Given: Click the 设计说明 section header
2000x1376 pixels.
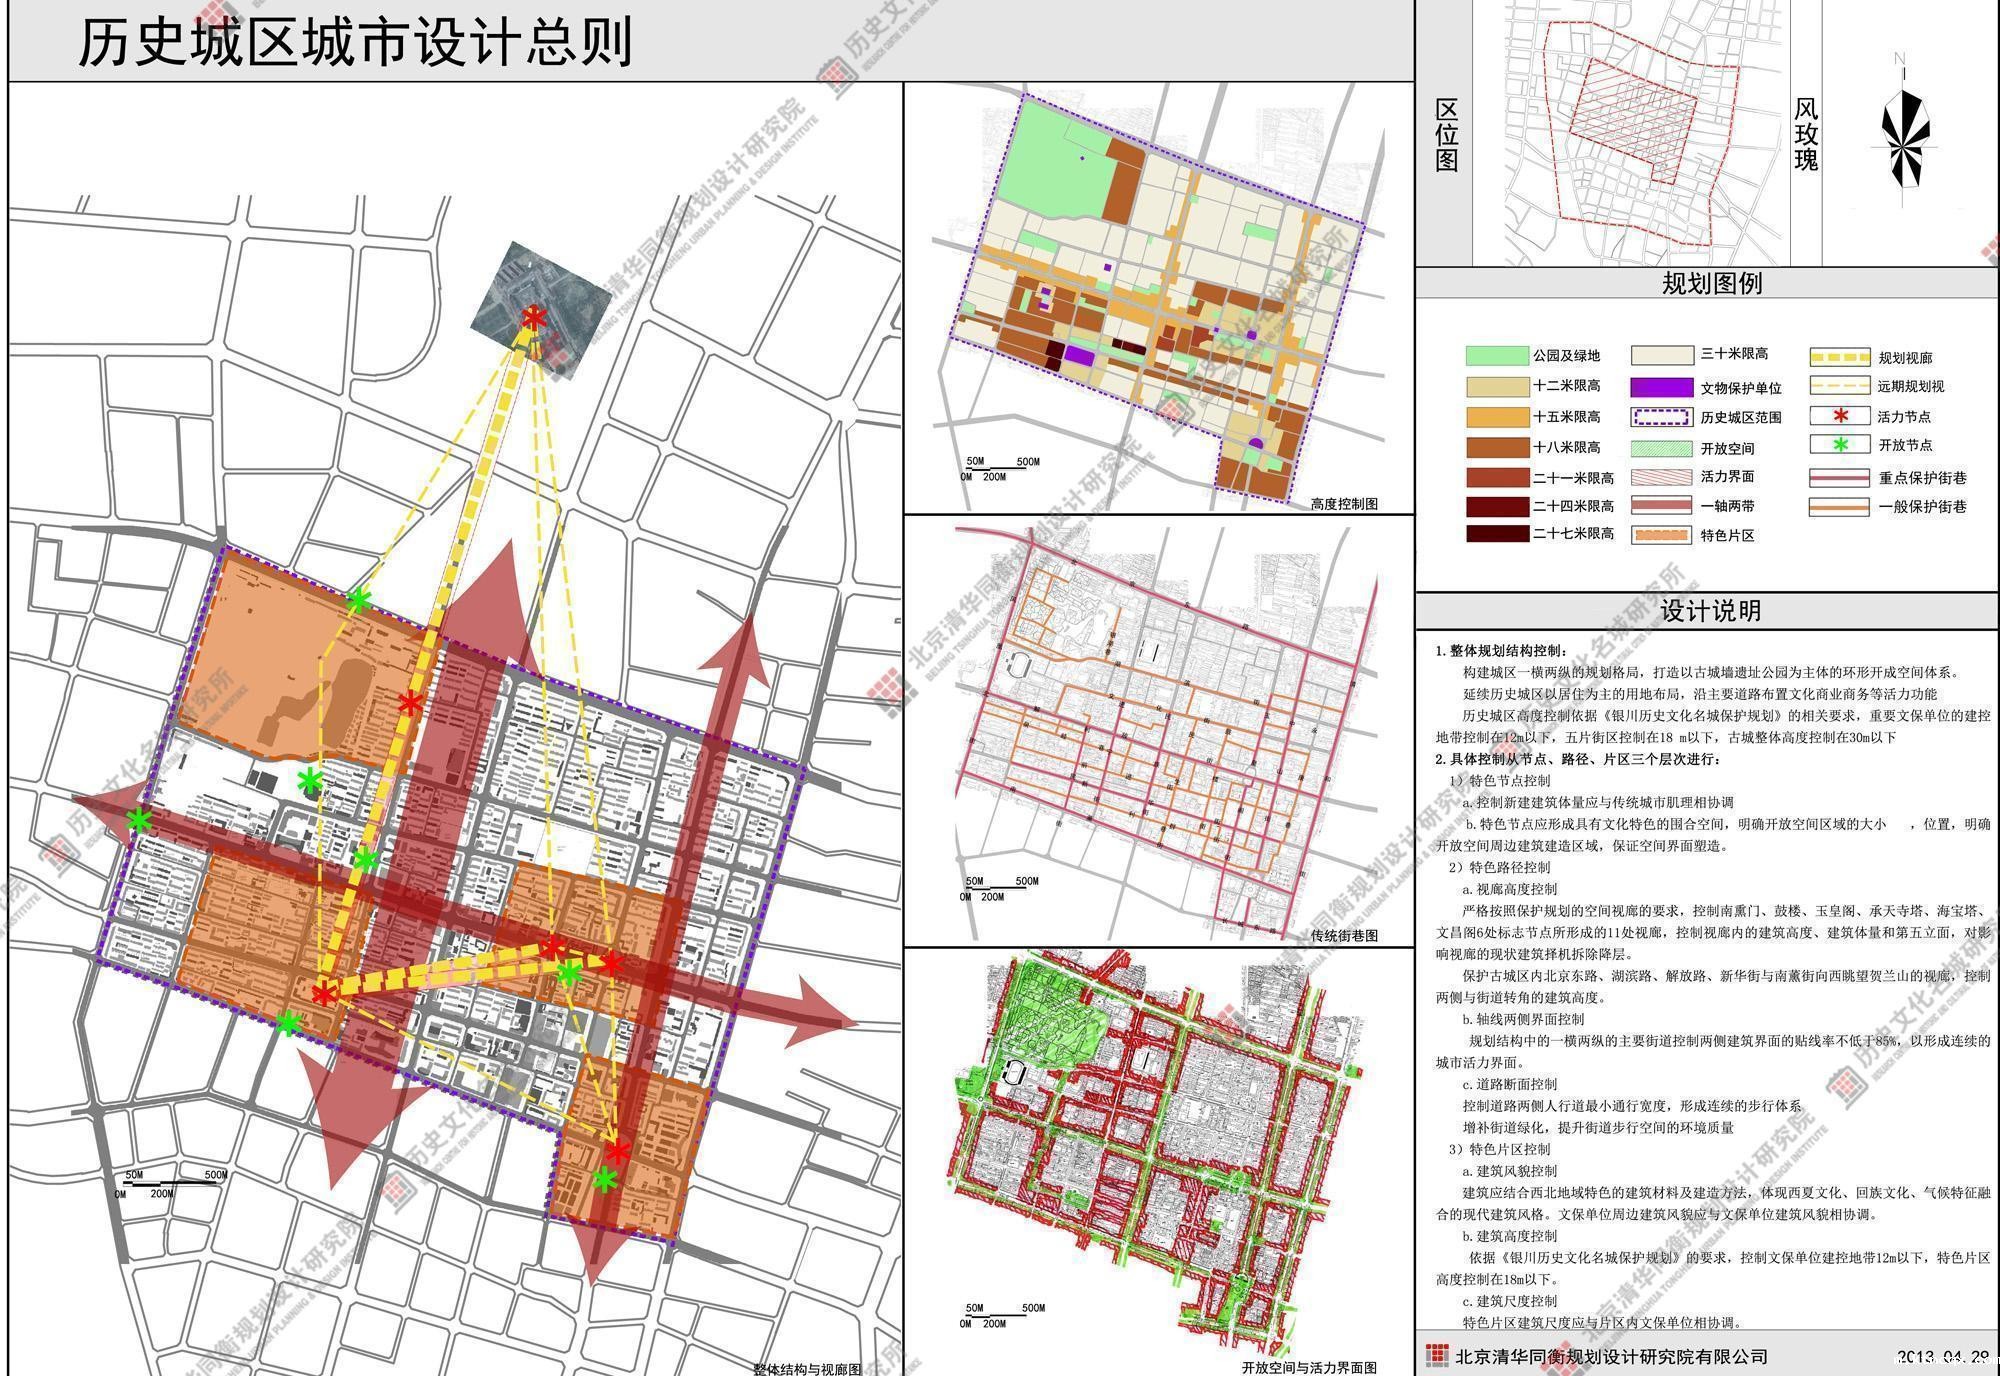Looking at the screenshot, I should click(x=1710, y=611).
